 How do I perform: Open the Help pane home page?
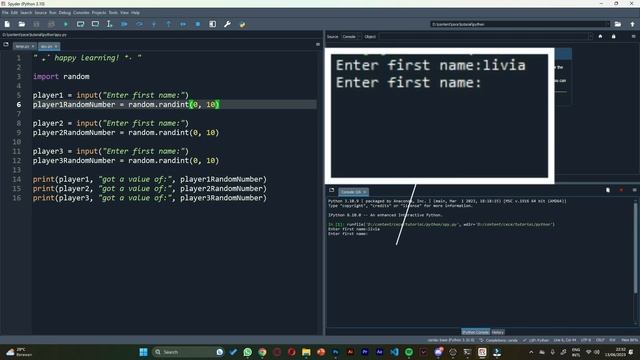coord(600,36)
